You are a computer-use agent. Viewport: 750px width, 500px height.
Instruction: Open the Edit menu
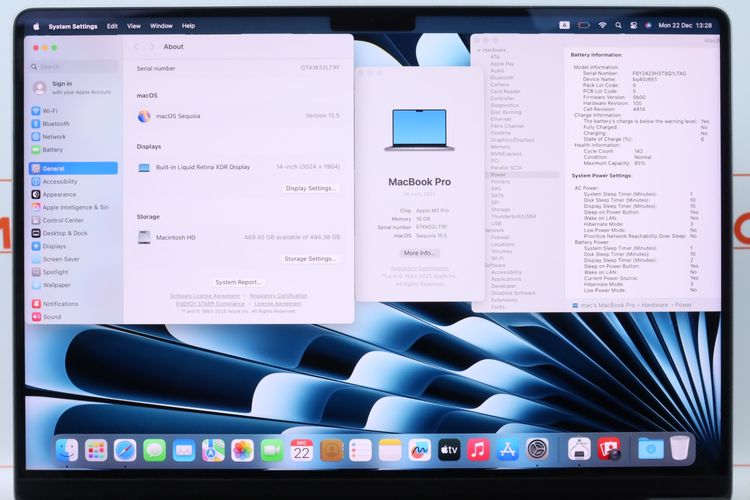112,26
